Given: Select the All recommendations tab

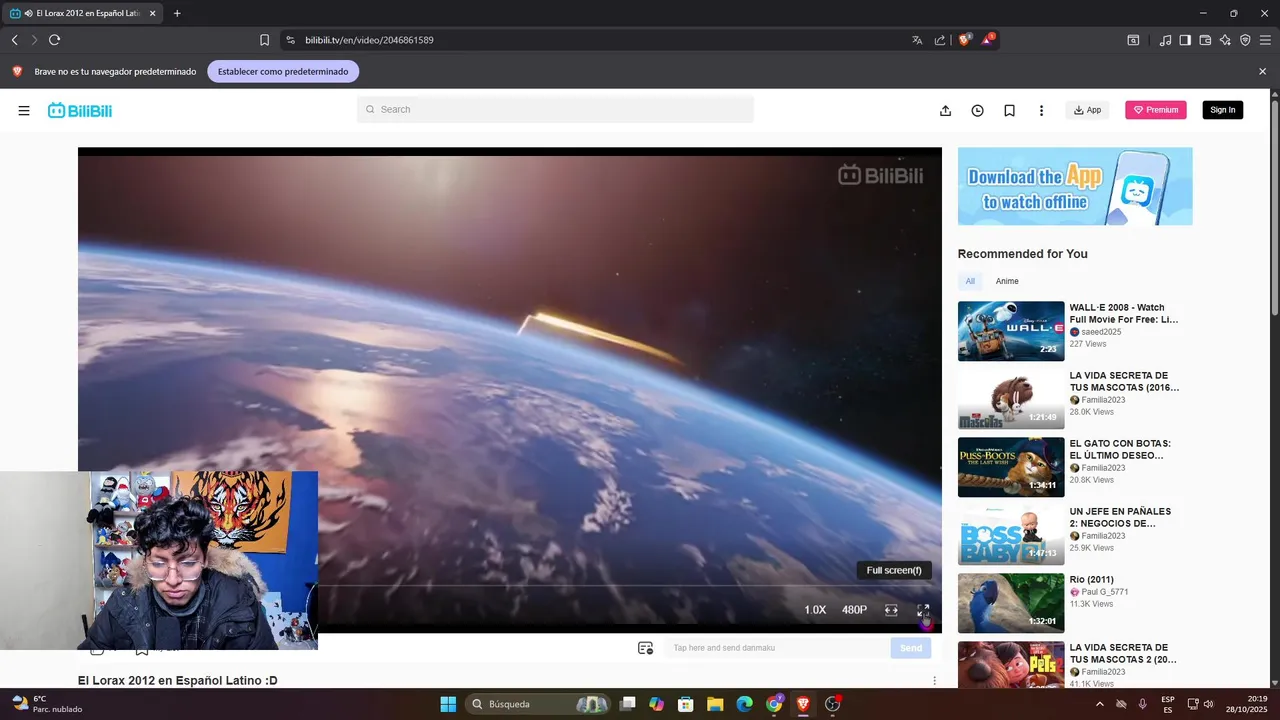Looking at the screenshot, I should [970, 281].
